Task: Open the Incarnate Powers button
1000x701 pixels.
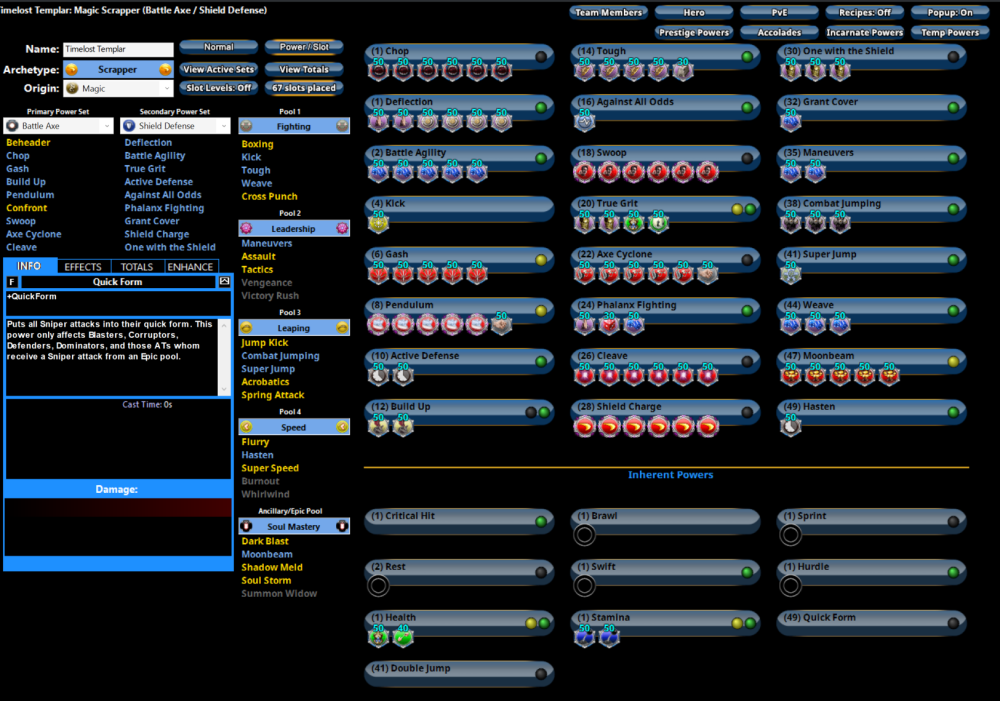Action: pos(864,32)
